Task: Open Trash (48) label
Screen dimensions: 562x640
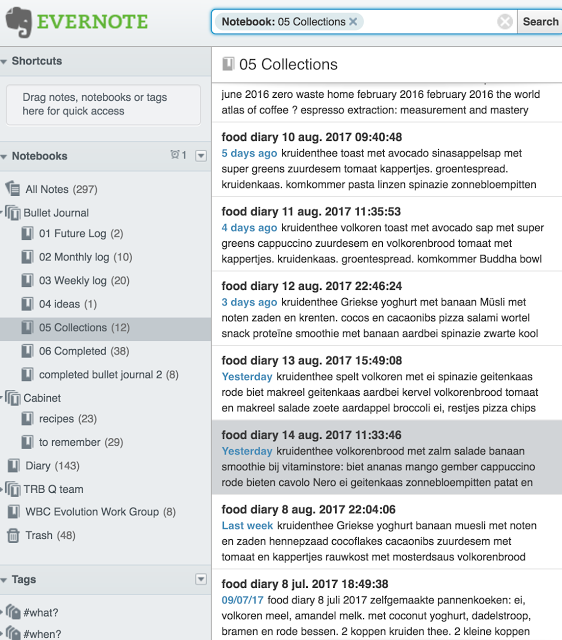Action: pyautogui.click(x=50, y=536)
